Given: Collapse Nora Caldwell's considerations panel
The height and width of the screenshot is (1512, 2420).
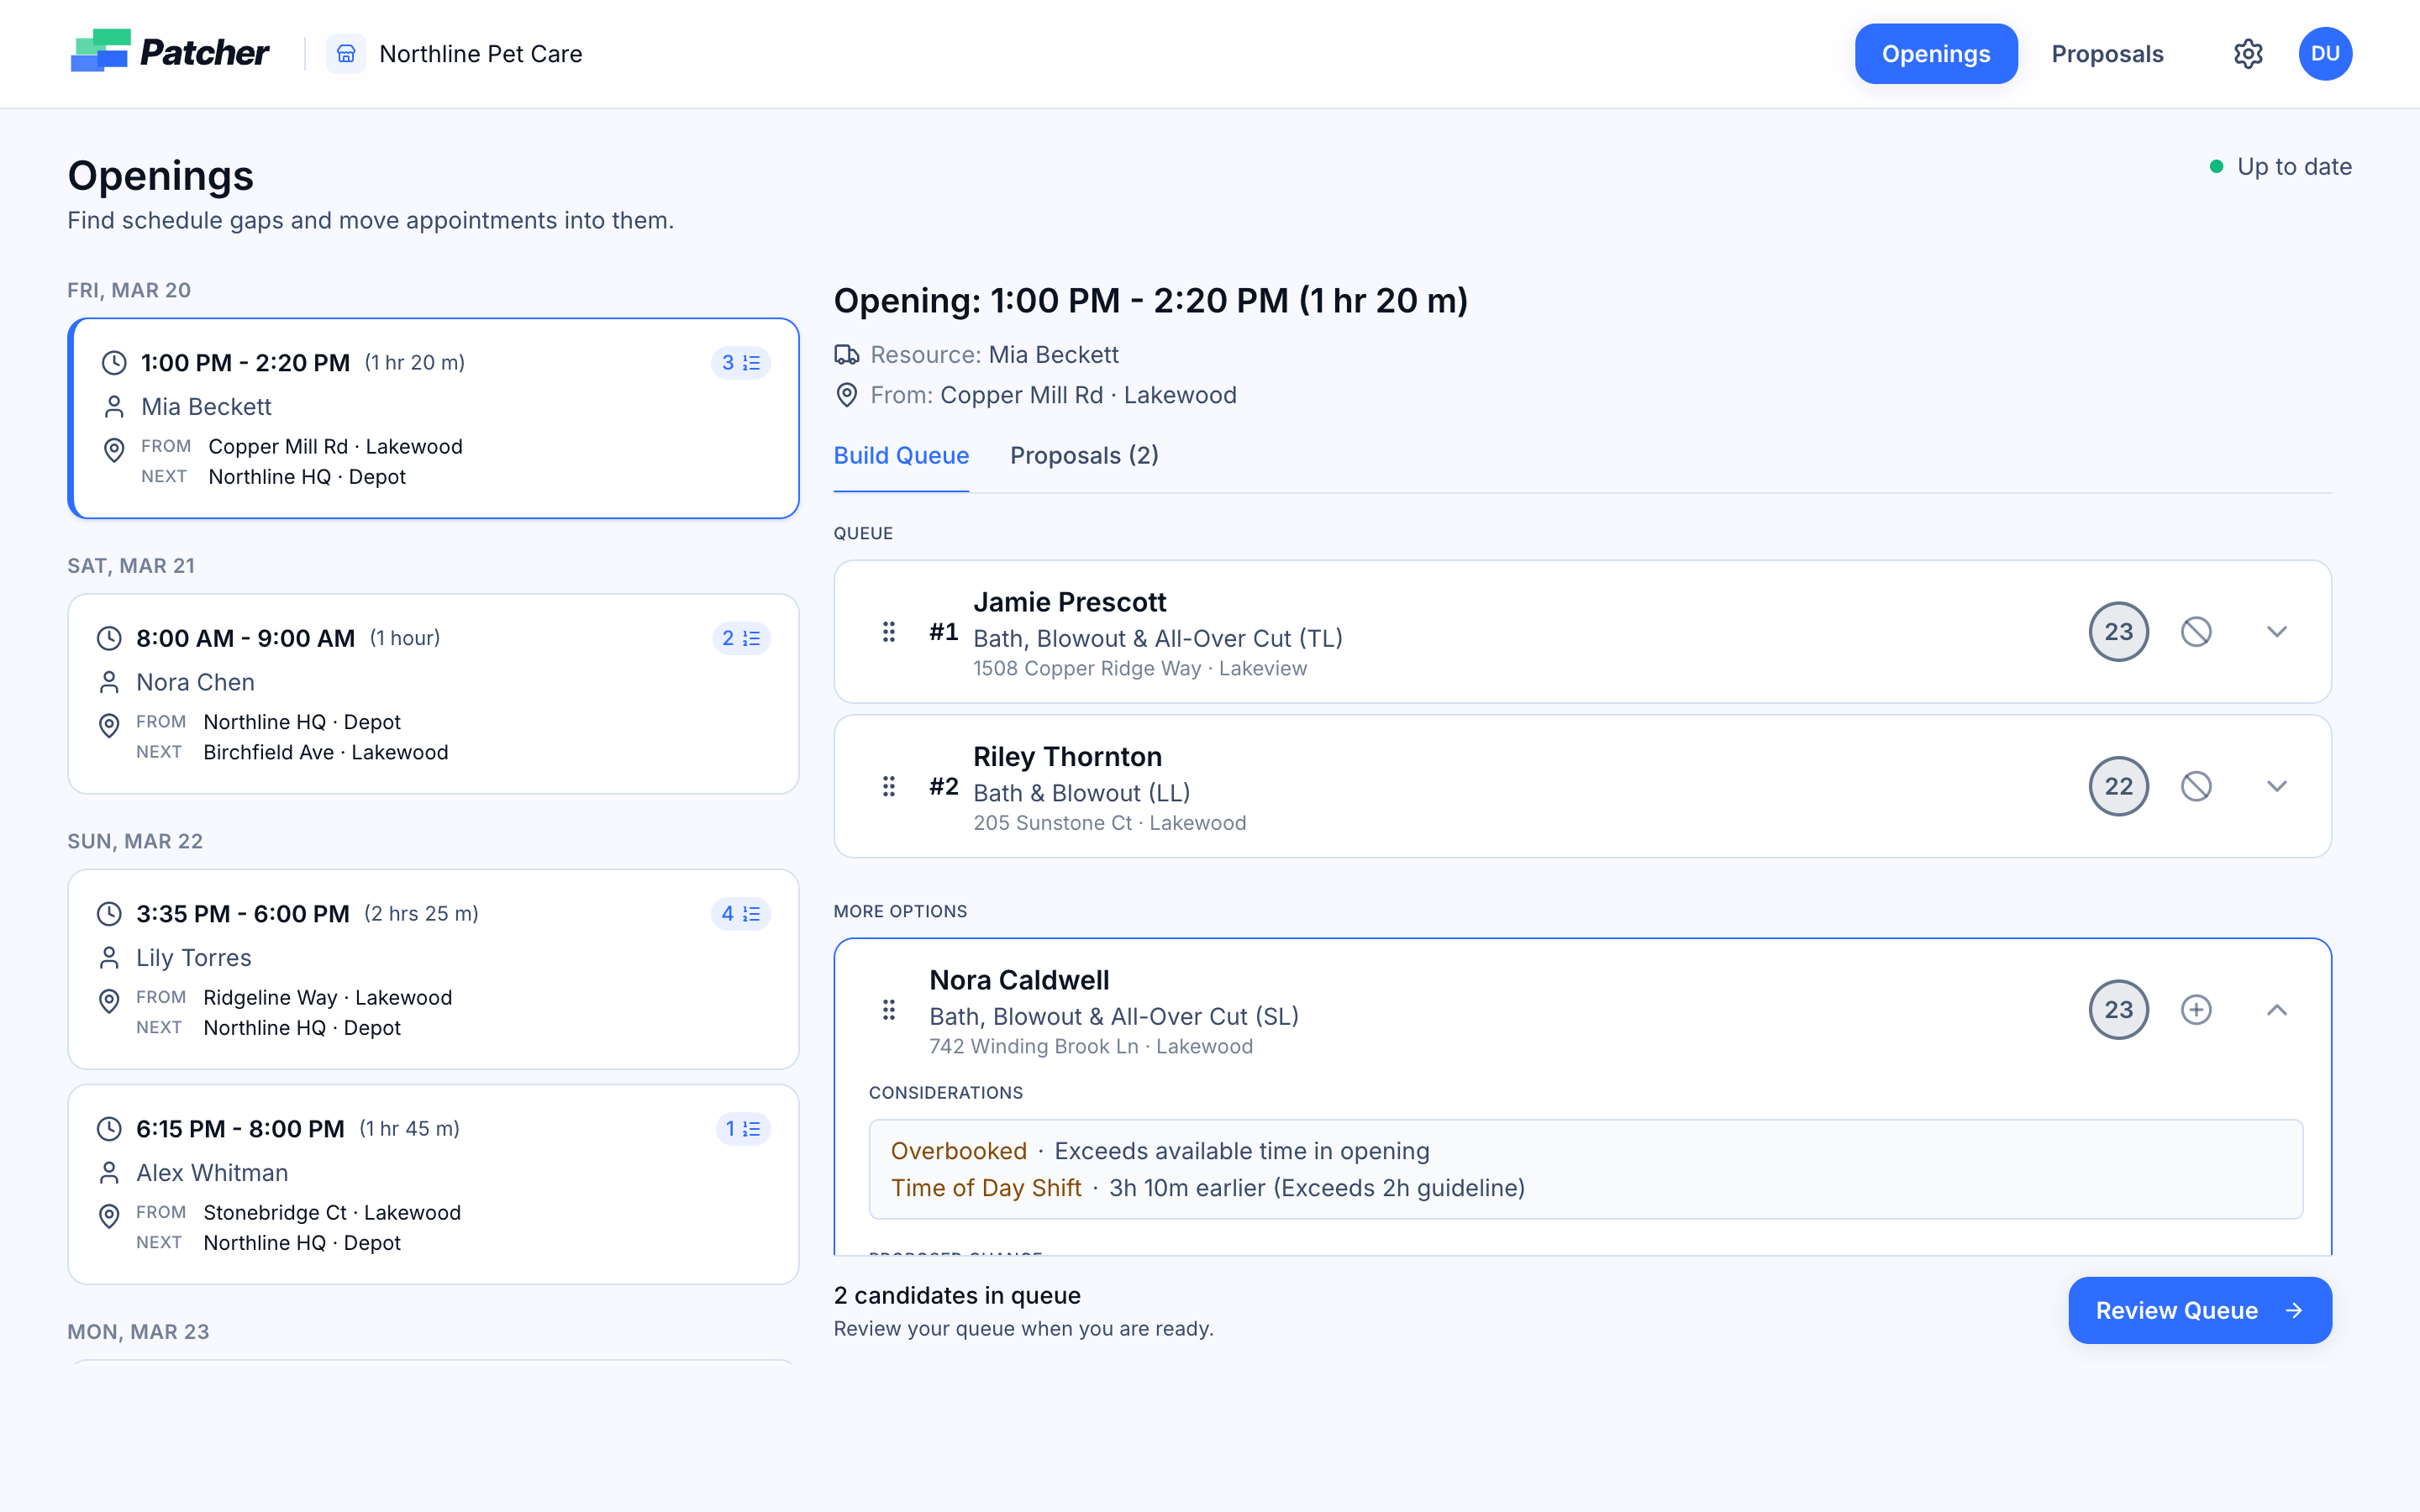Looking at the screenshot, I should (x=2277, y=1010).
